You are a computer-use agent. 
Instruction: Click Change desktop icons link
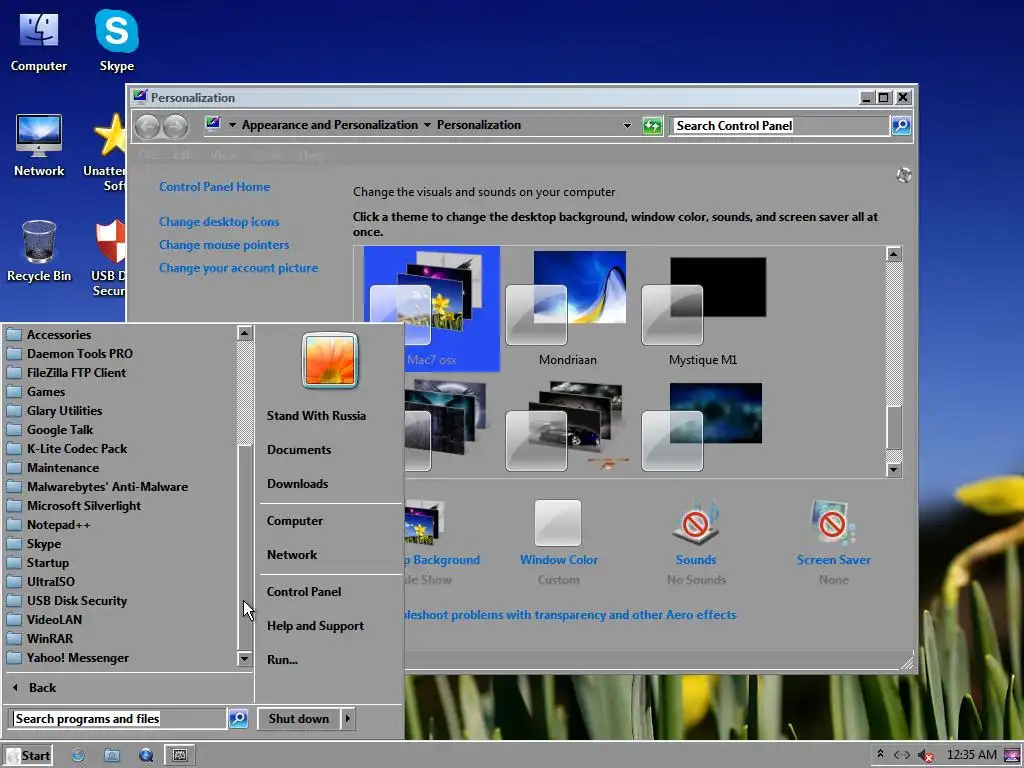tap(219, 222)
